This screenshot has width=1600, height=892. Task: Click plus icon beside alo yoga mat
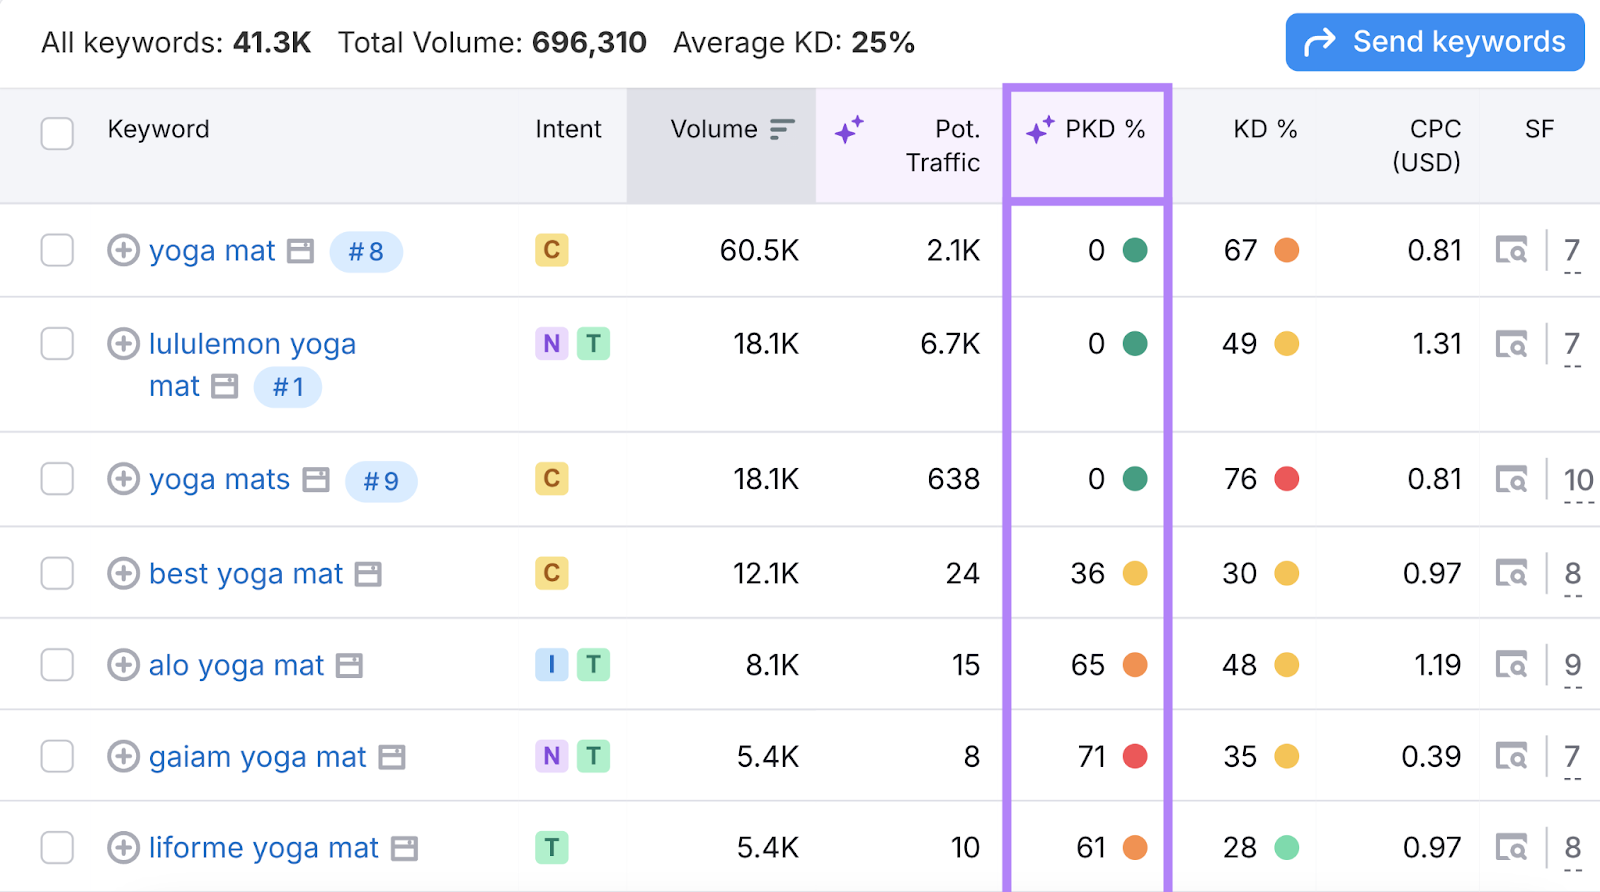pyautogui.click(x=123, y=665)
